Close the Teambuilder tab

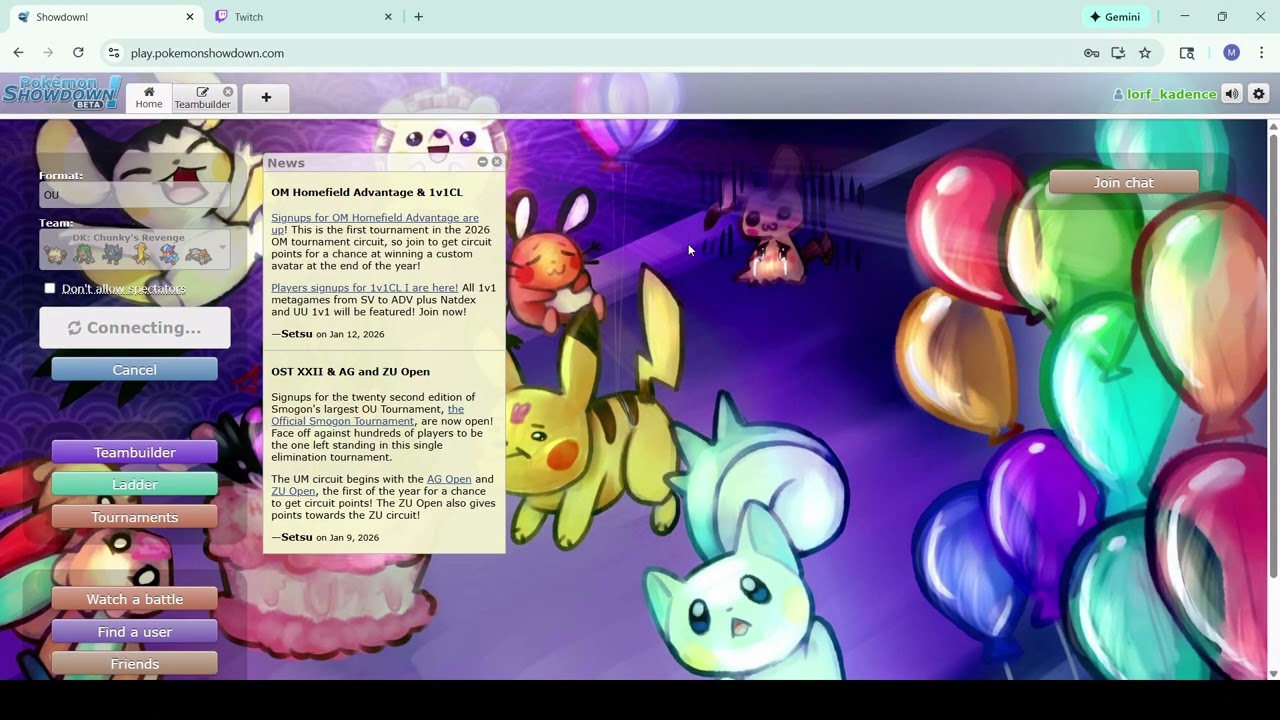228,91
